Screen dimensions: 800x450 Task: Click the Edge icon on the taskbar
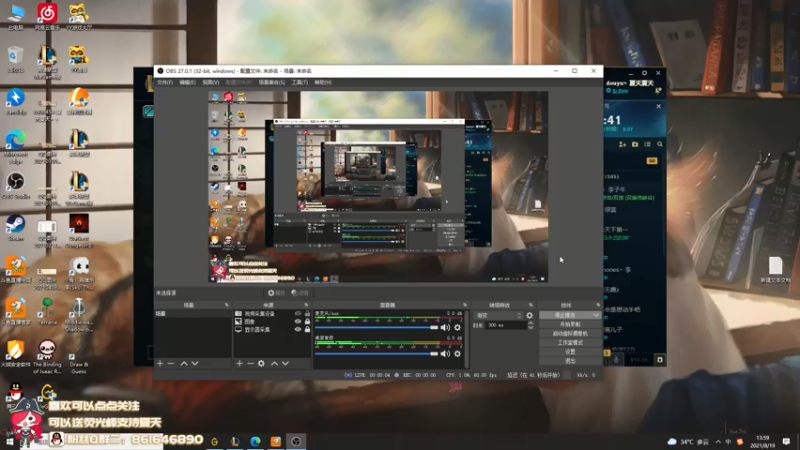tap(255, 441)
